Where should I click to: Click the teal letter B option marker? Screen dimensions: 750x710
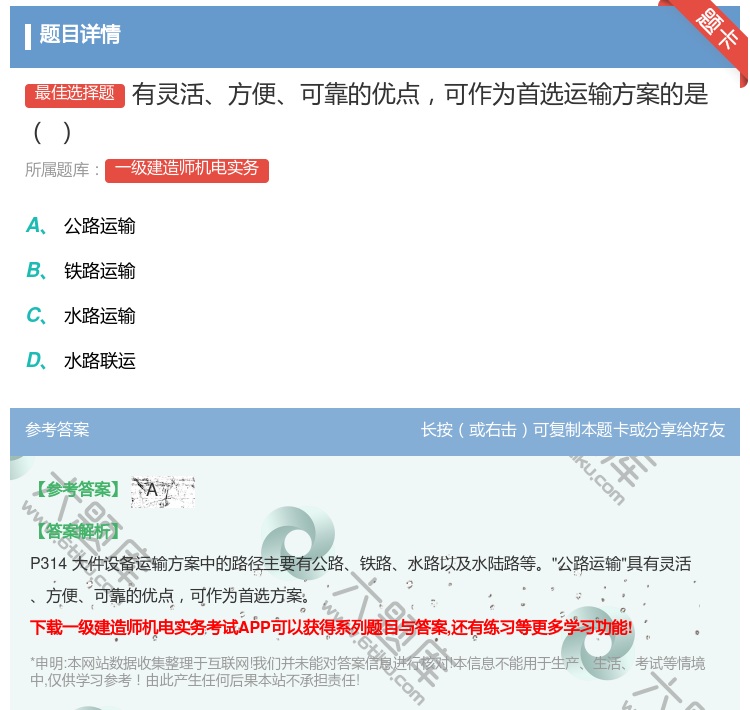tap(36, 270)
